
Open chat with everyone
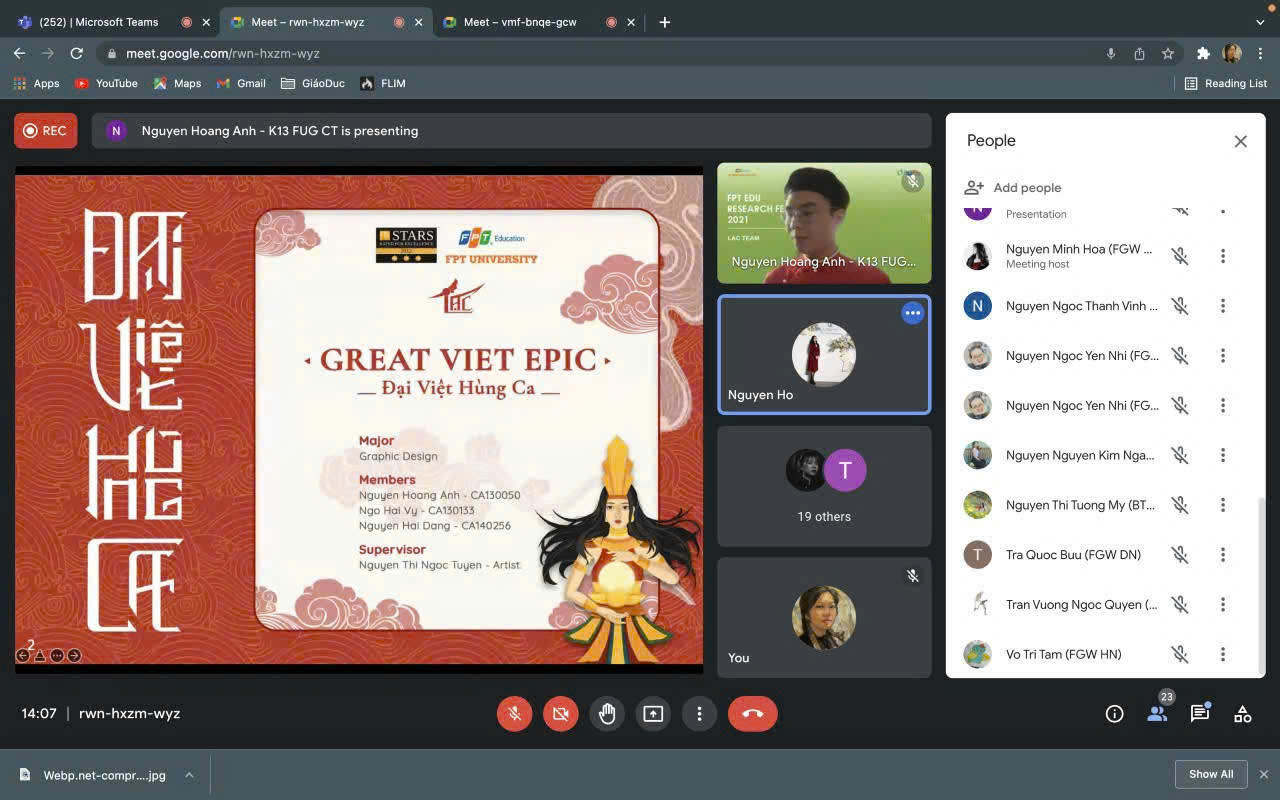(1200, 713)
